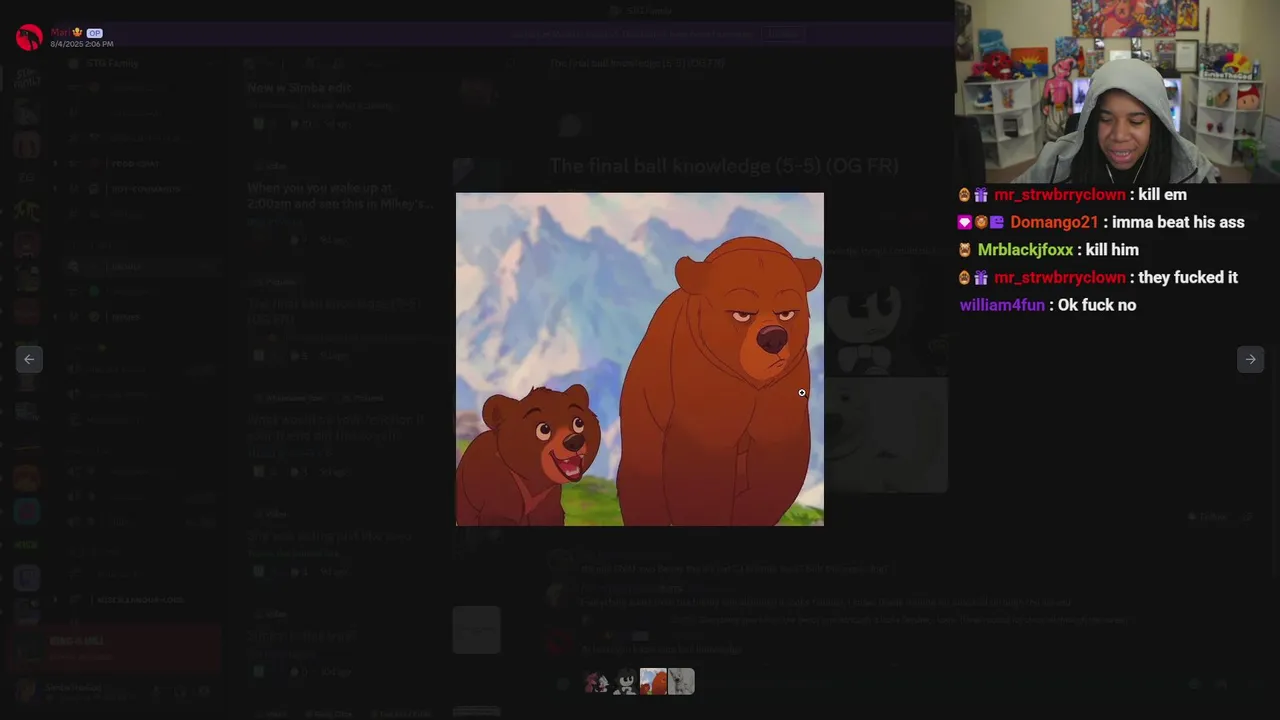
Task: Select the white dog sketch thumbnail
Action: coord(681,682)
